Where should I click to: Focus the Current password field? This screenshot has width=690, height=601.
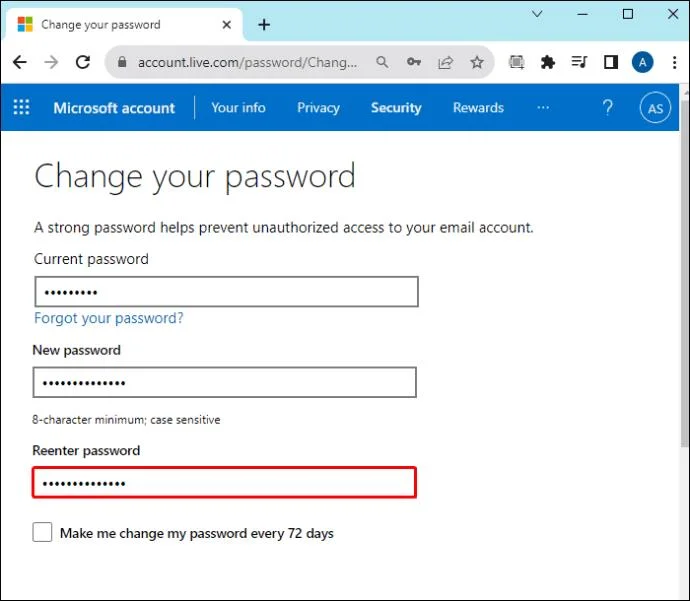[x=226, y=292]
